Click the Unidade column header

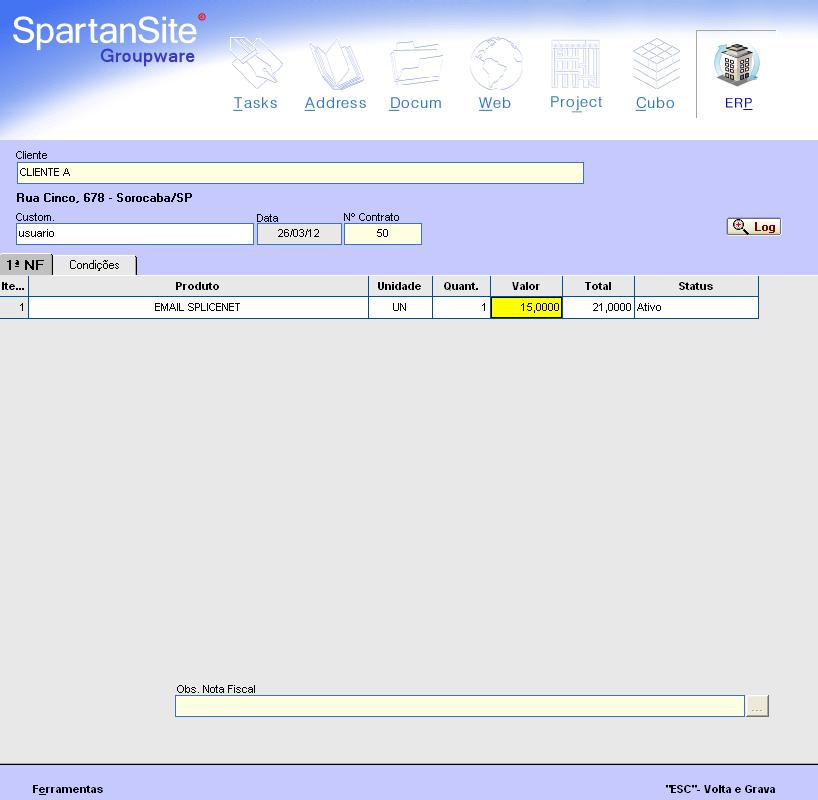(400, 286)
